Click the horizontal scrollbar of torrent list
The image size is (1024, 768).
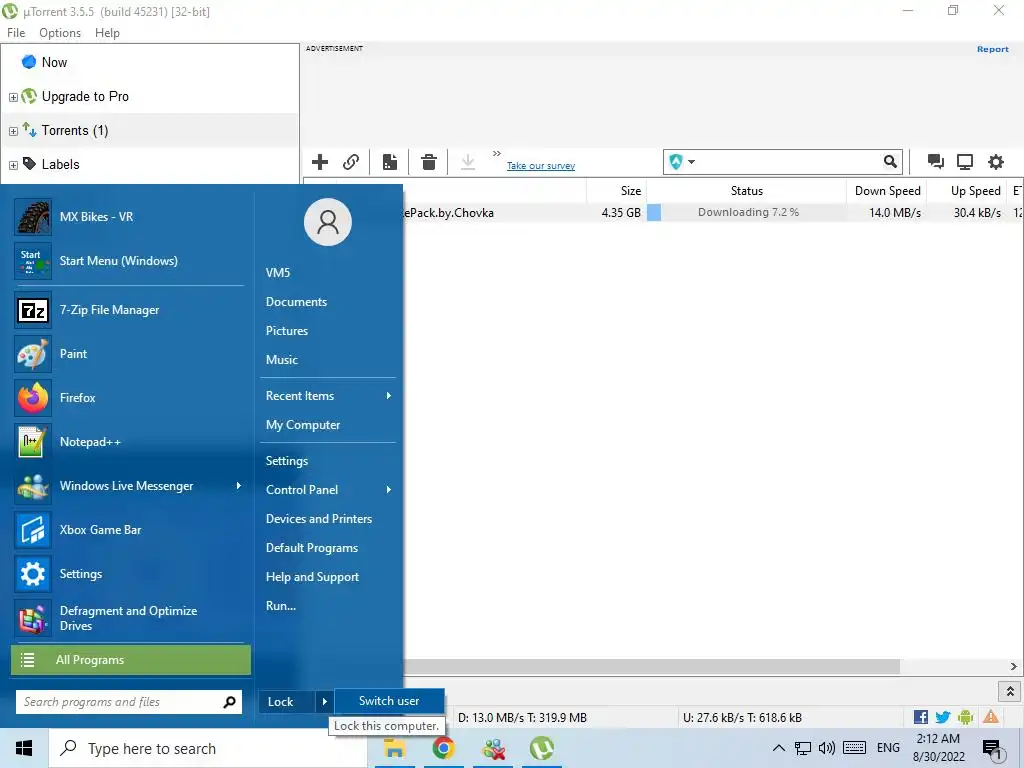(651, 666)
